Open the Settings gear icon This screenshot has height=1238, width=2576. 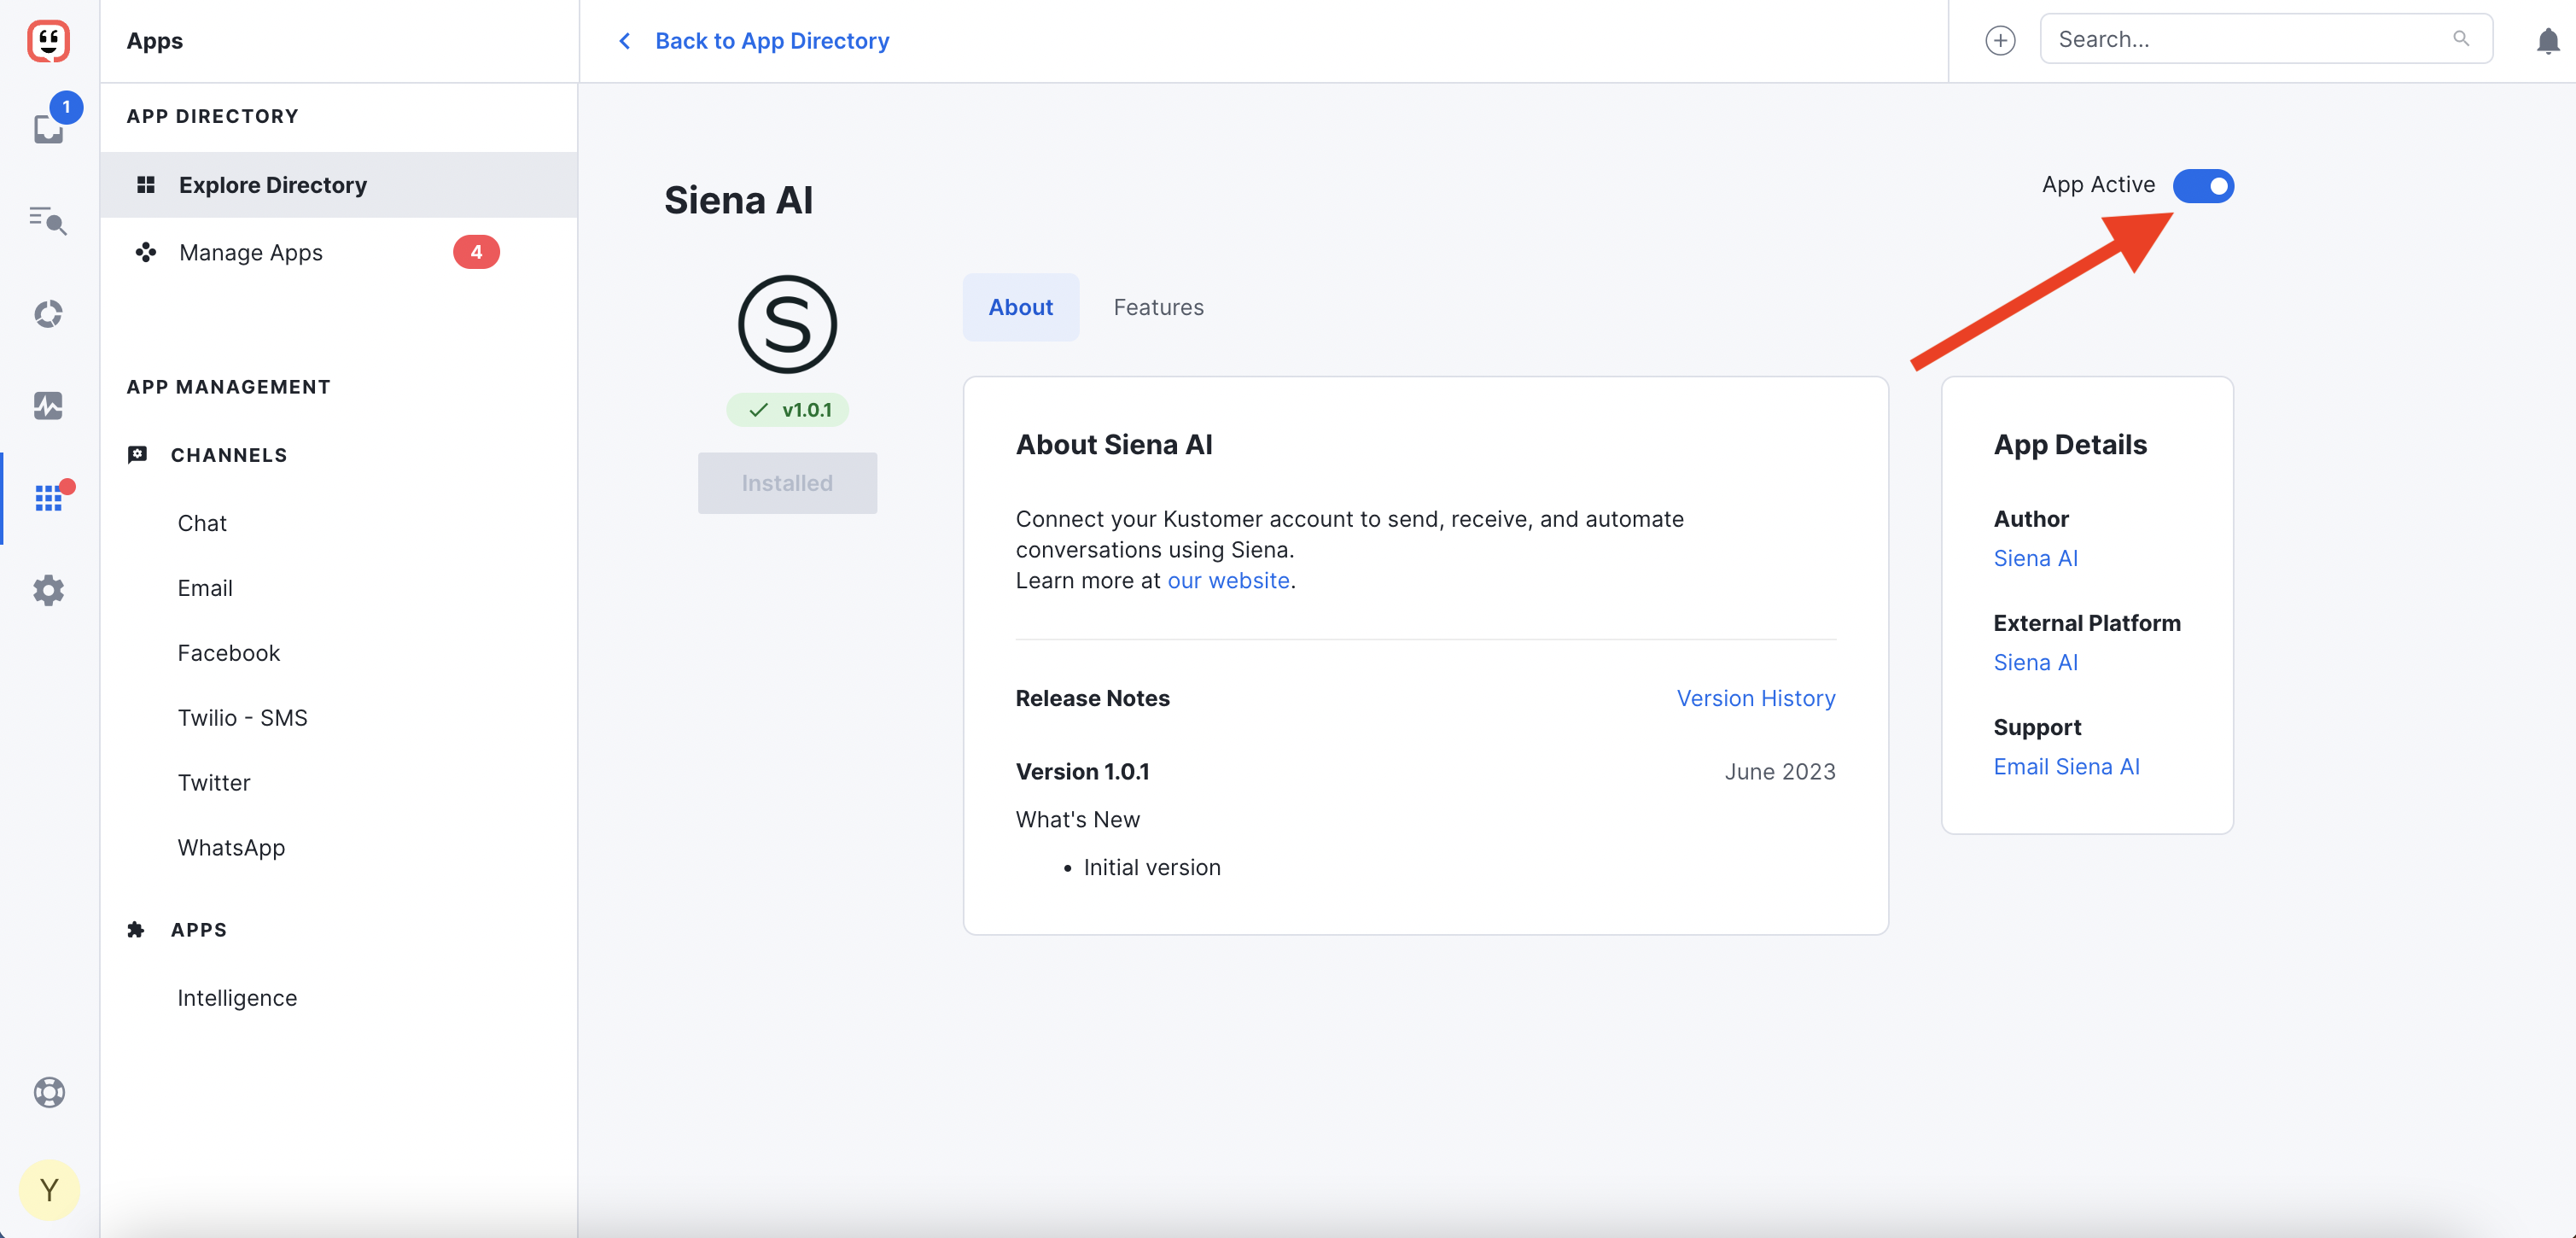coord(48,590)
